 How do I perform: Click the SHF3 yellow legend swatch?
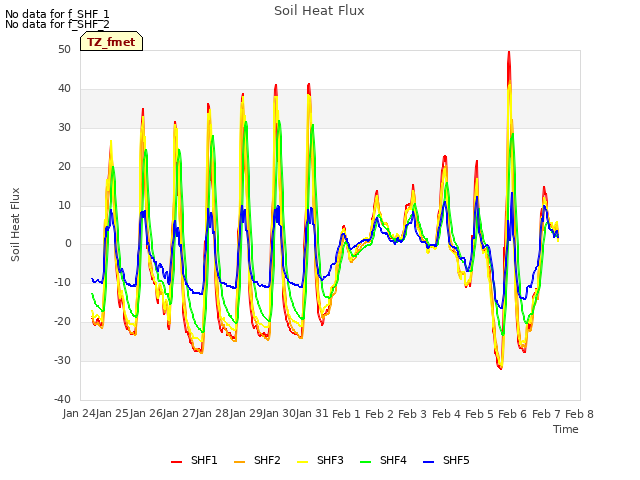302,462
